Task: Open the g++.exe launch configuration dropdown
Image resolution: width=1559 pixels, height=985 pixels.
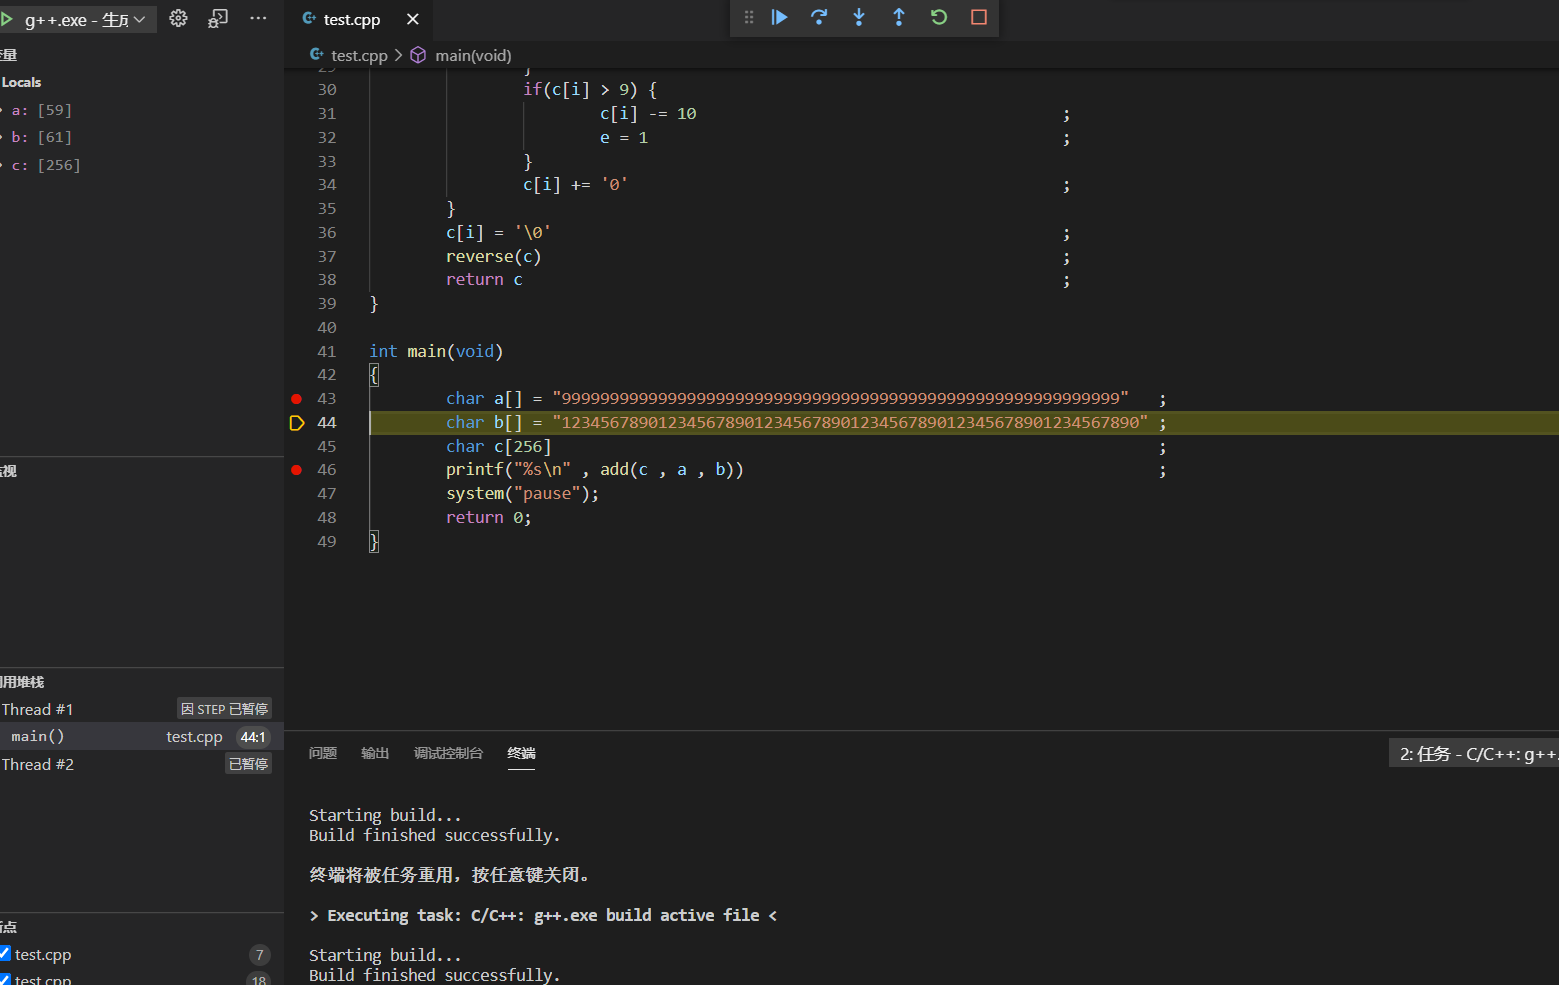Action: [85, 20]
